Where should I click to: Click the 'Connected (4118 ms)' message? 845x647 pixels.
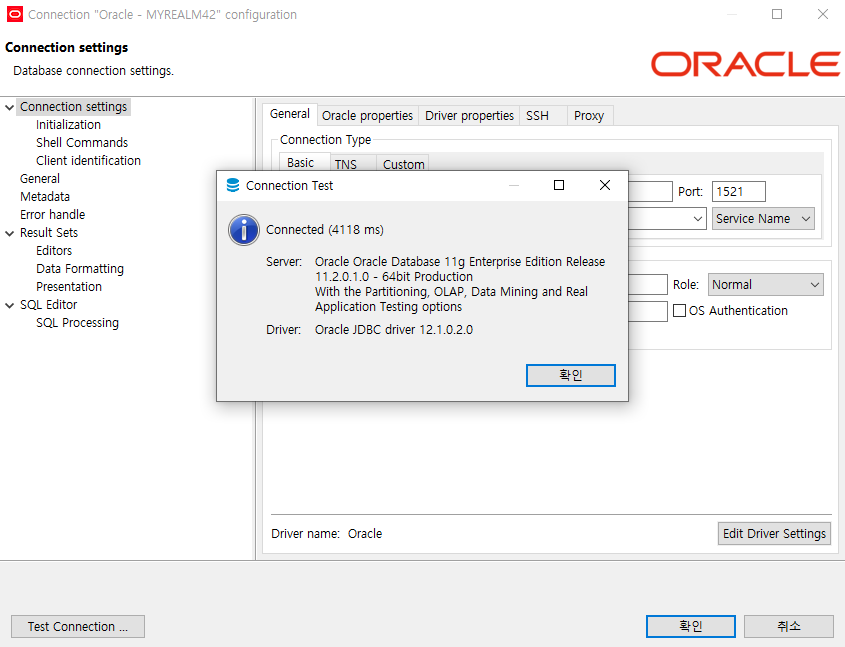pos(325,230)
